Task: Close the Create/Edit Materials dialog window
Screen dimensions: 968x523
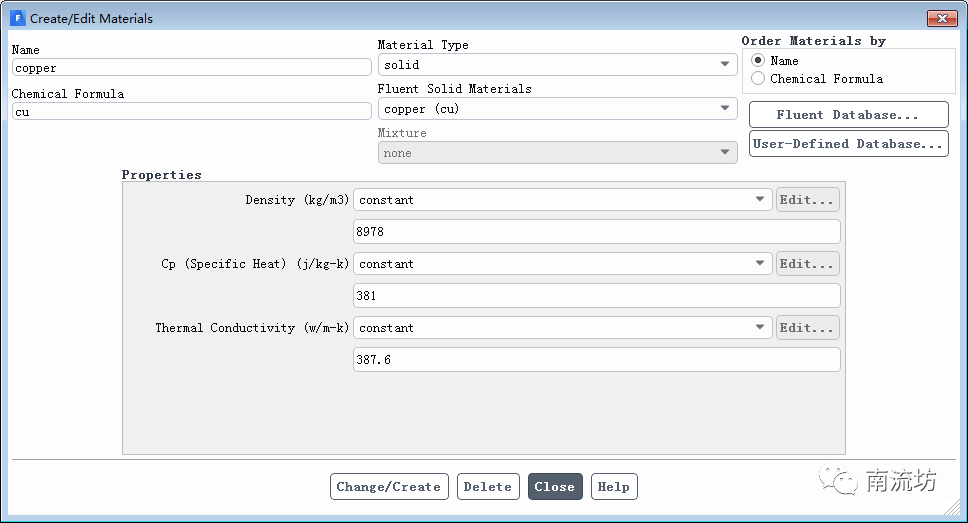Action: 941,18
